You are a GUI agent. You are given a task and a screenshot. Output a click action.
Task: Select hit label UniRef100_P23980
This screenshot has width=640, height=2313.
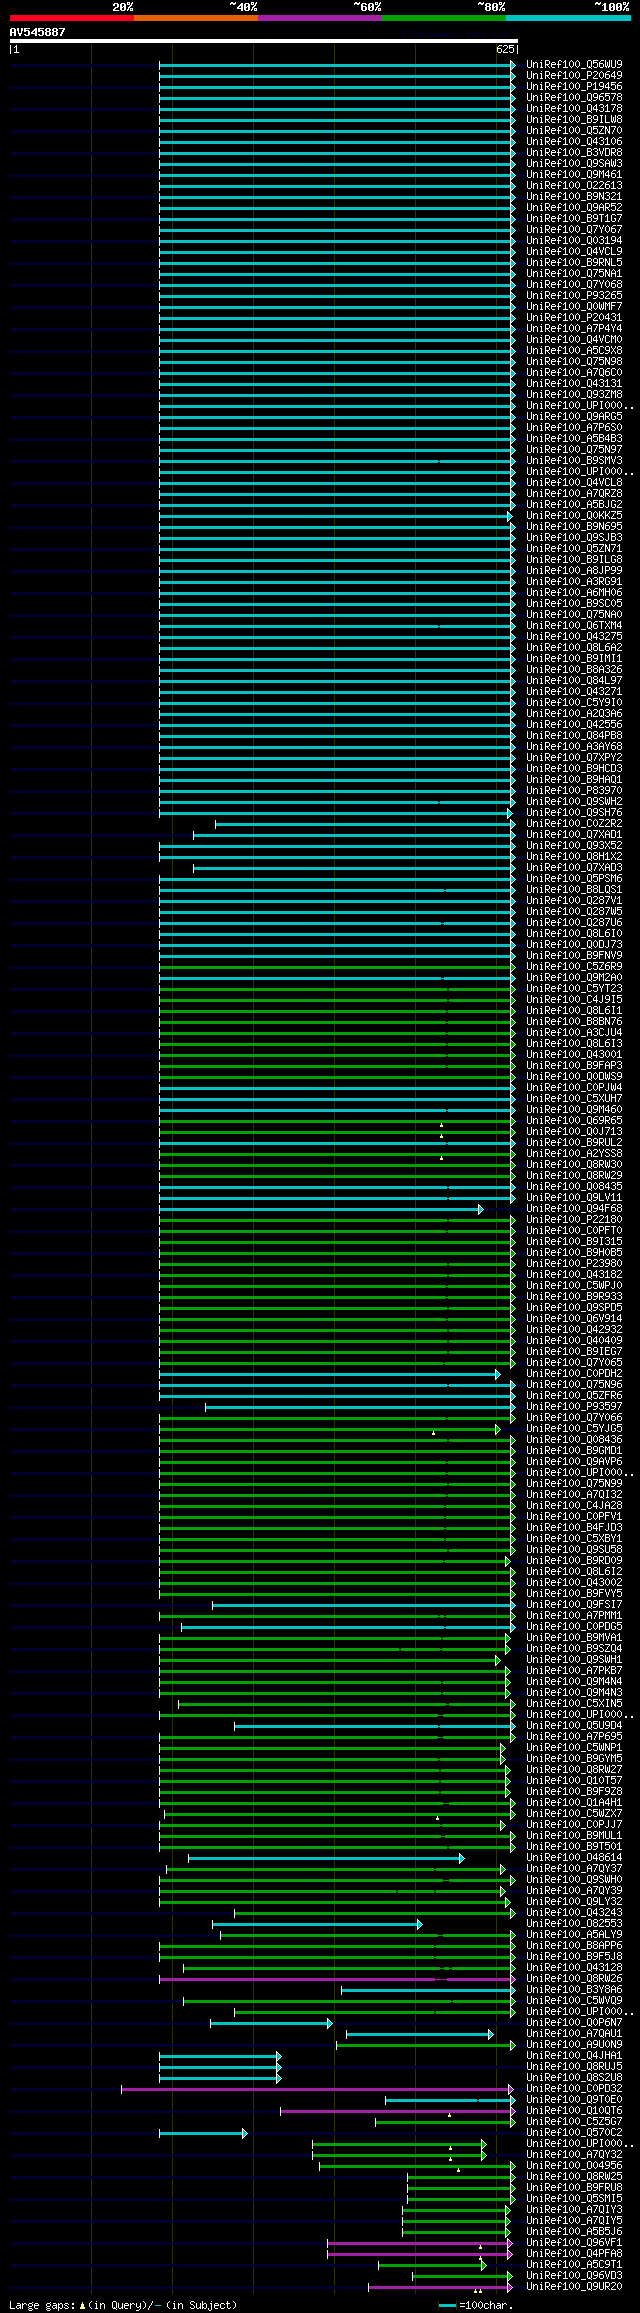tap(574, 1263)
